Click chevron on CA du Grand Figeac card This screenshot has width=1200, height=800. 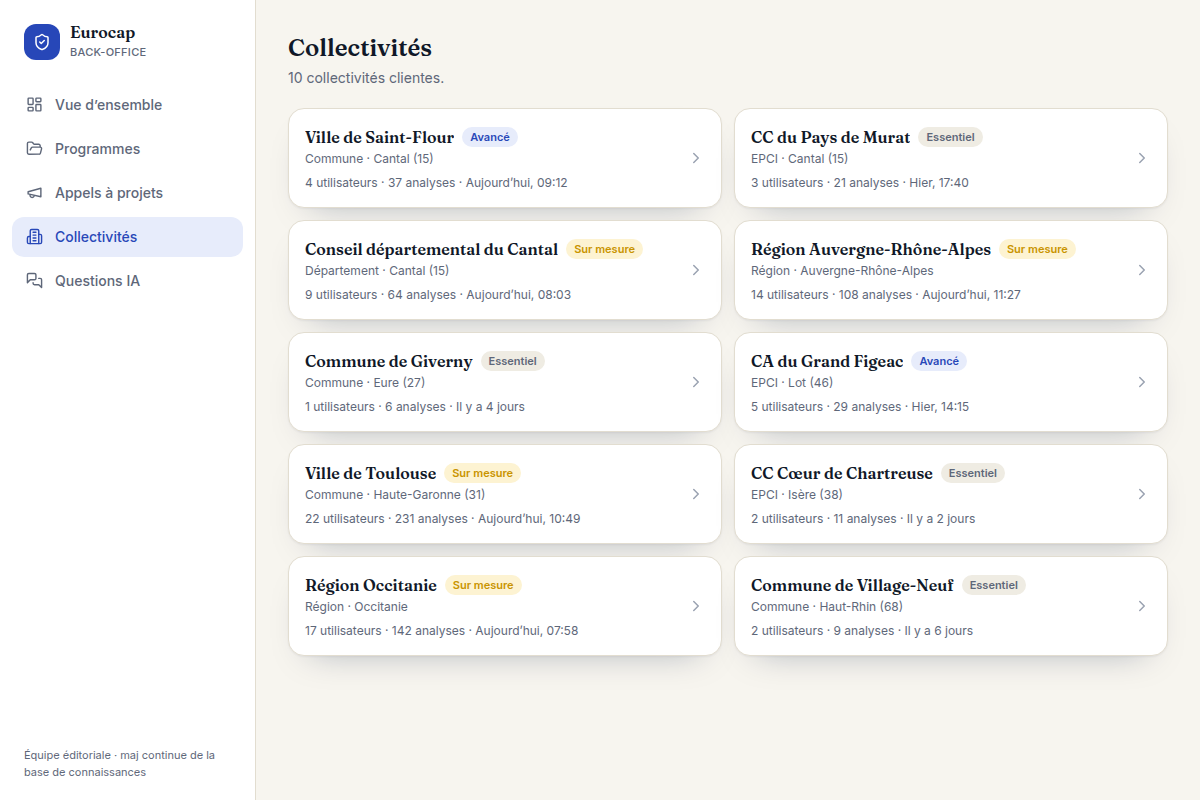pos(1142,382)
